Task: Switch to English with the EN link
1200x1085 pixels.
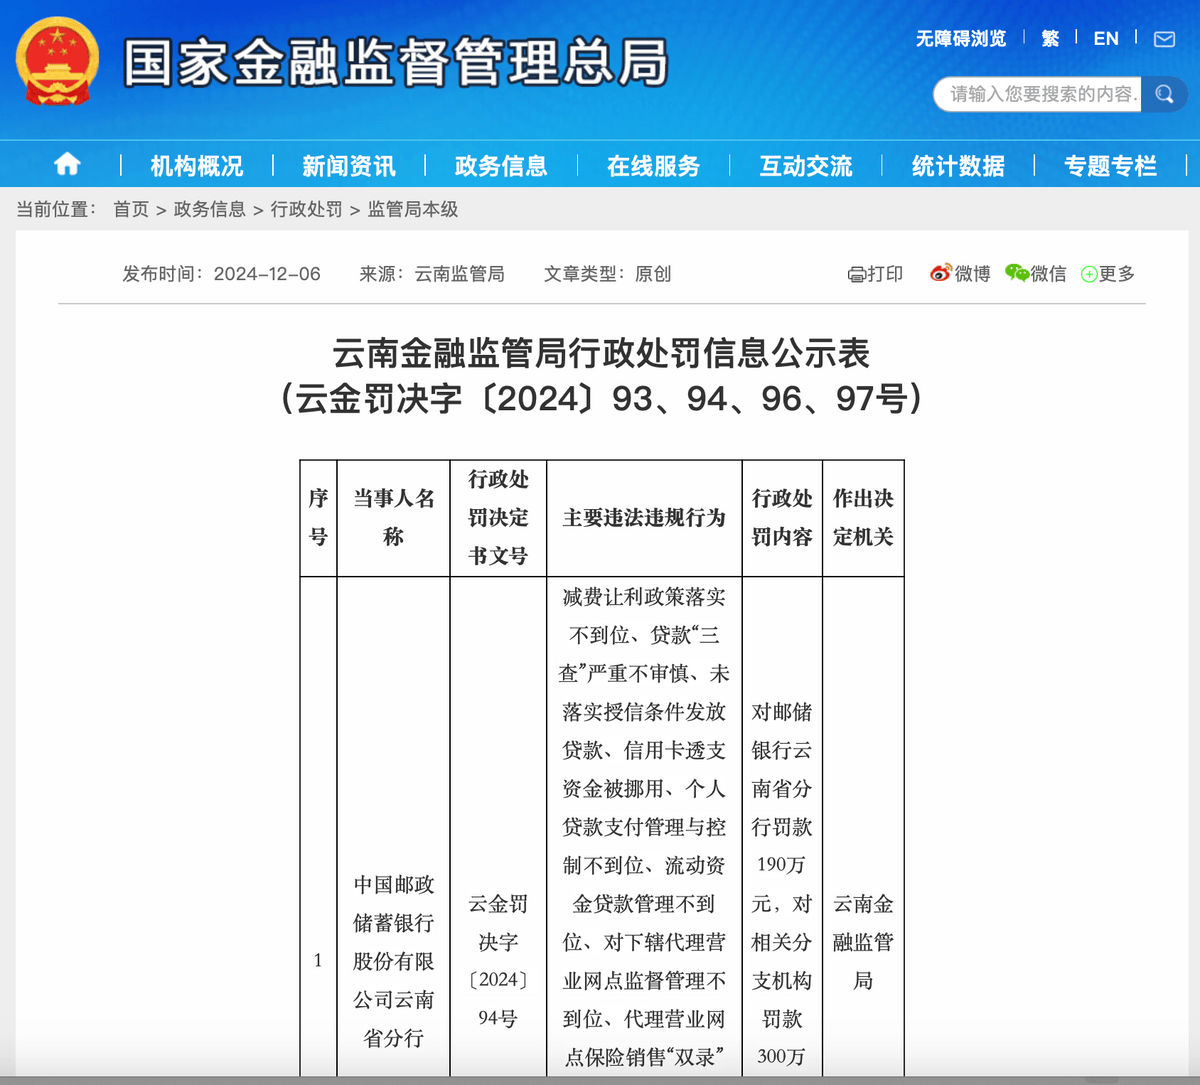Action: [x=1105, y=38]
